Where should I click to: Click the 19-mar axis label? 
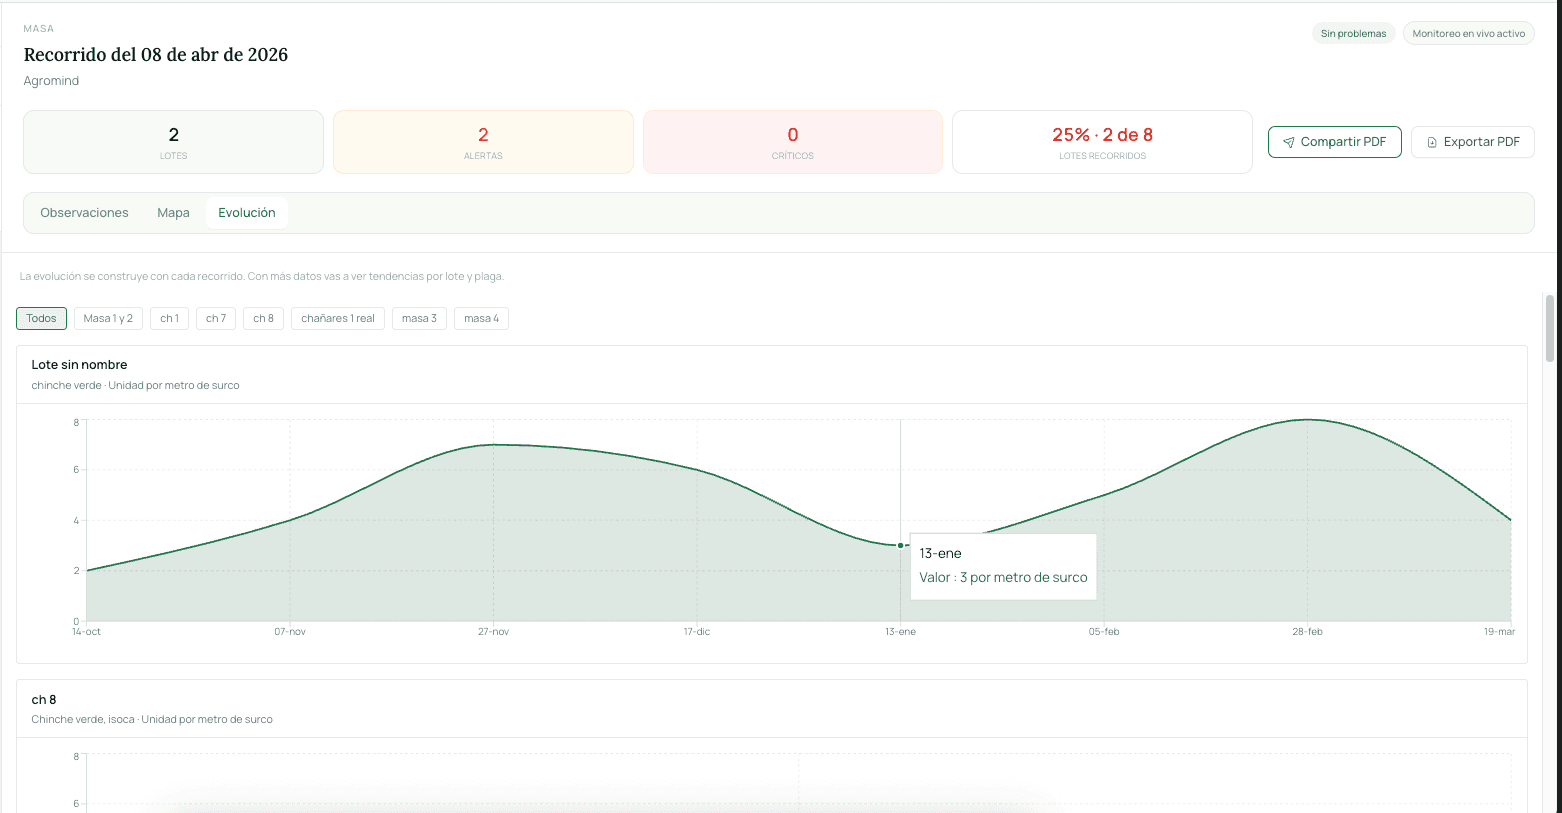tap(1499, 632)
